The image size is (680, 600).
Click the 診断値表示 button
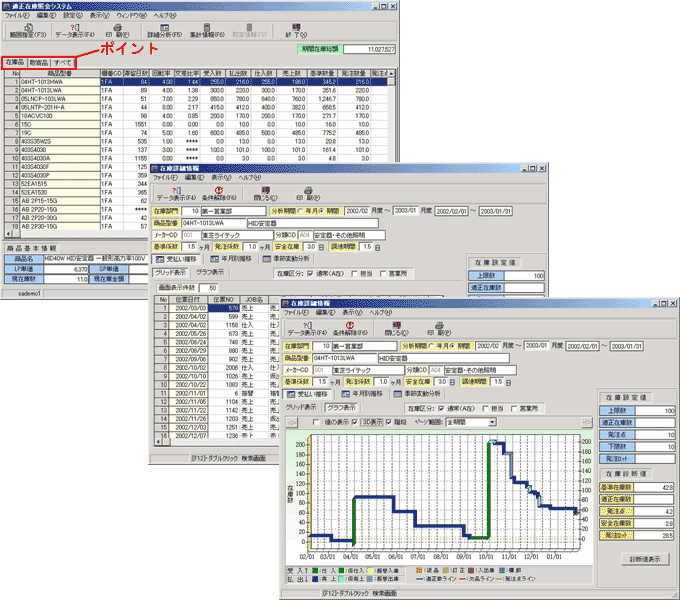pyautogui.click(x=645, y=559)
